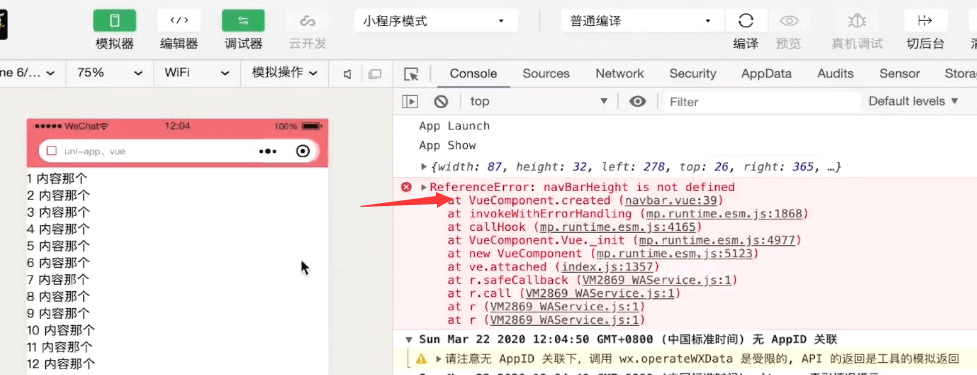
Task: Open the 模拟操作 dropdown
Action: 284,73
